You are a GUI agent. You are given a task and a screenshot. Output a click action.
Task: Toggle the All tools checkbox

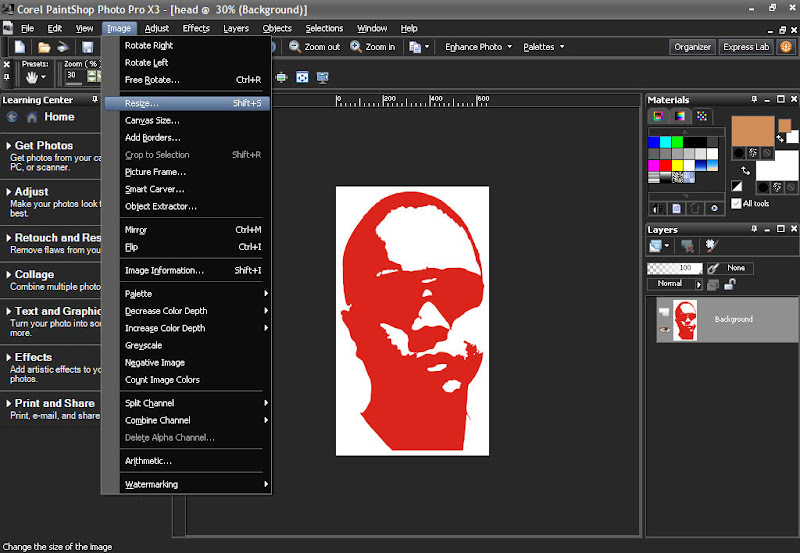tap(737, 203)
